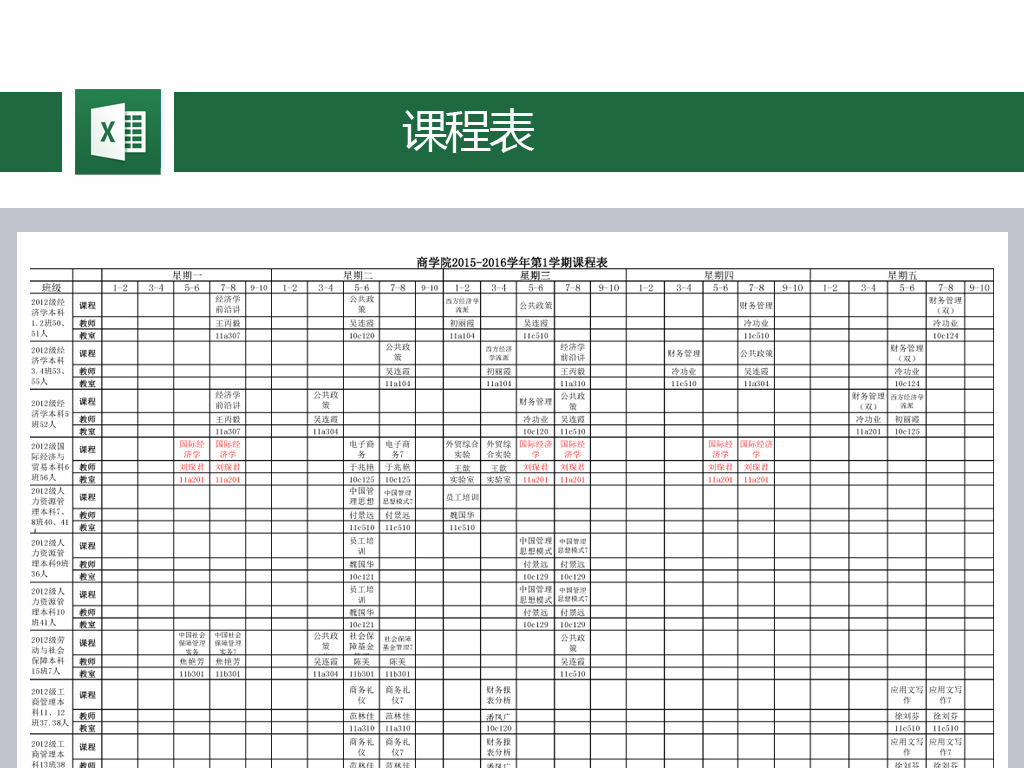Click the 1-2 period header under 星期一

point(120,287)
